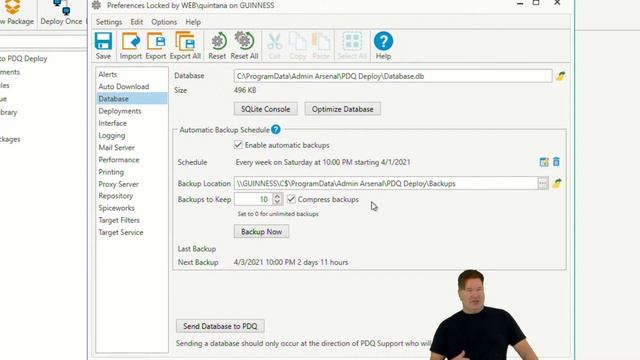The height and width of the screenshot is (360, 640).
Task: Decrease Backups to Keep value
Action: tap(278, 202)
